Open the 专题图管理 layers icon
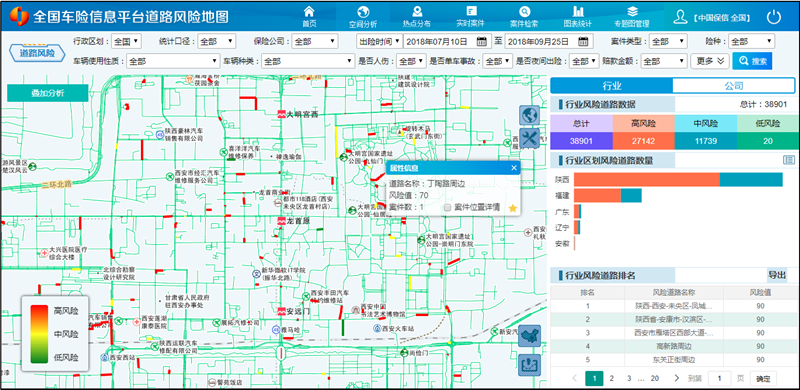 632,11
